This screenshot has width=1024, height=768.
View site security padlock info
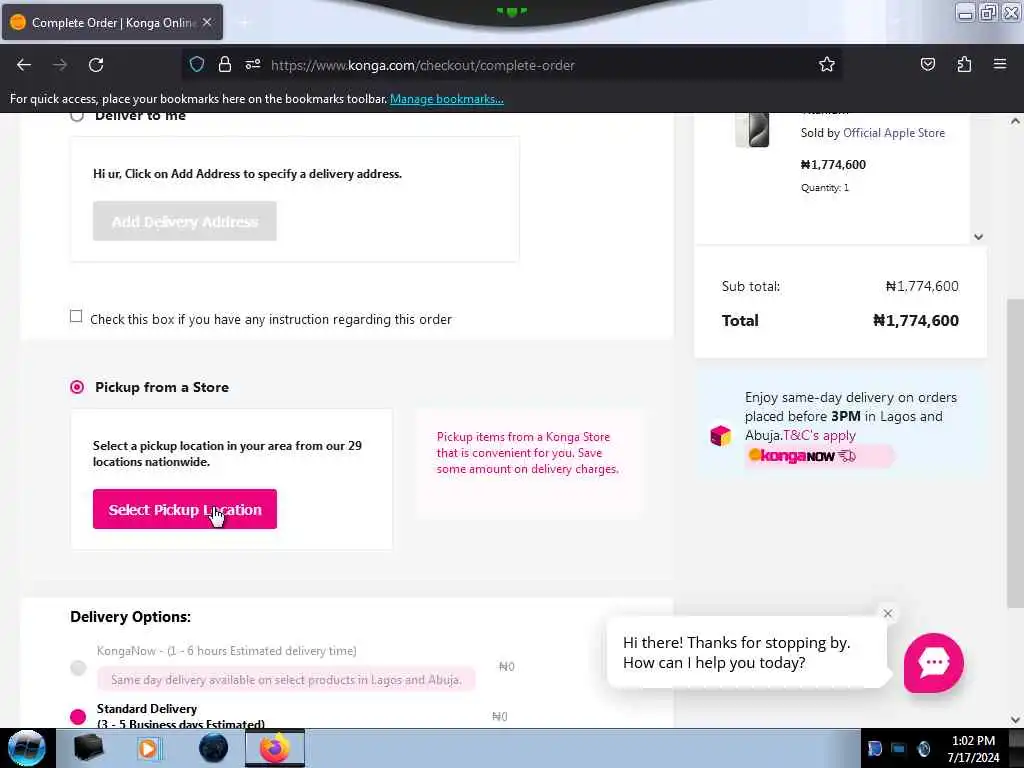225,65
